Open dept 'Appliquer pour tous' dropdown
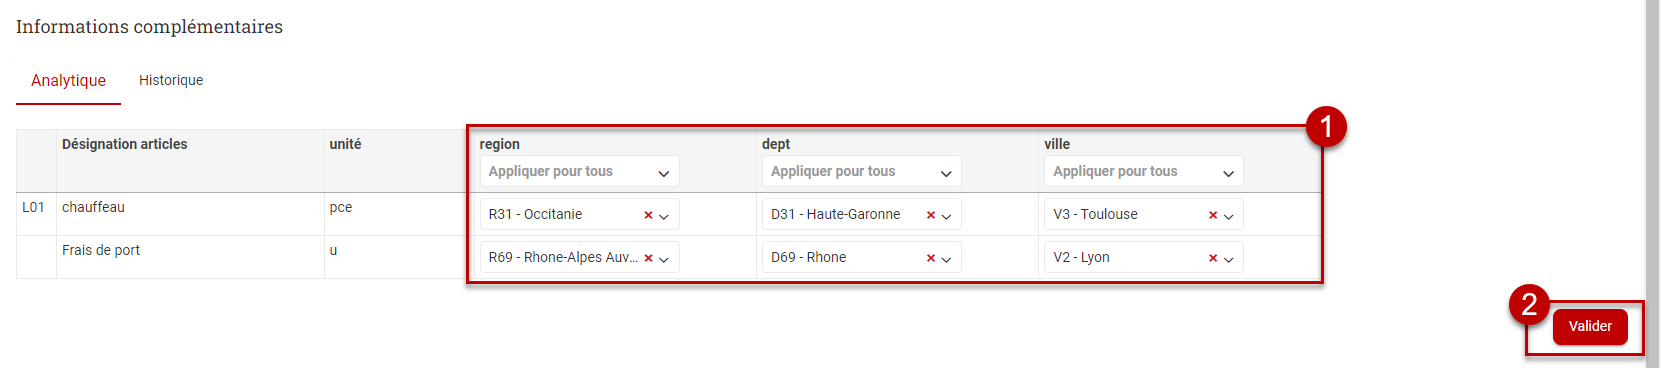 [861, 171]
